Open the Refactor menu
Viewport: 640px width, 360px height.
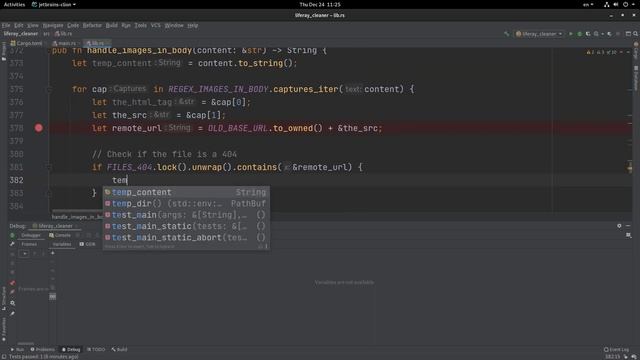click(92, 25)
